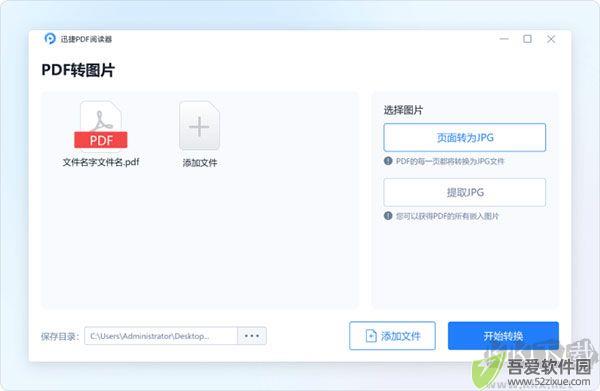Click the 添加文件 label under plus tile

[200, 163]
